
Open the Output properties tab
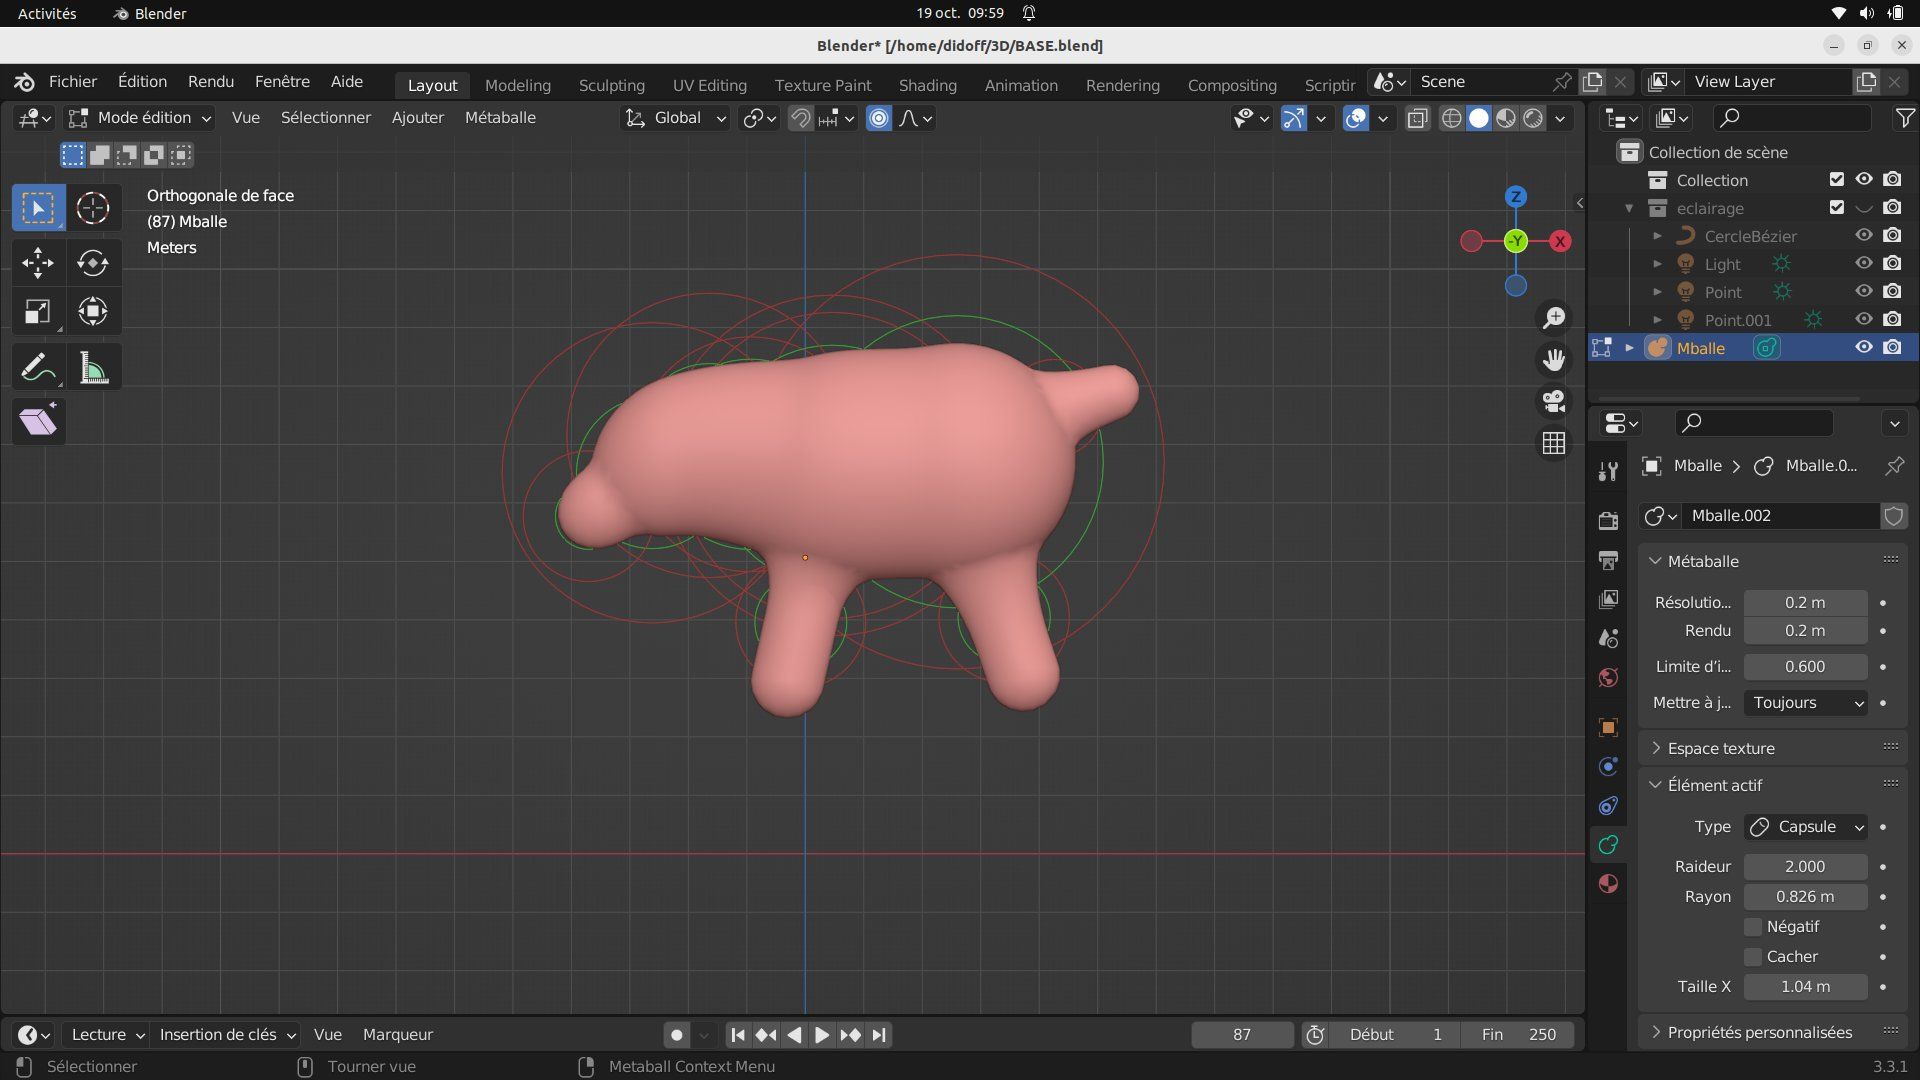1608,560
